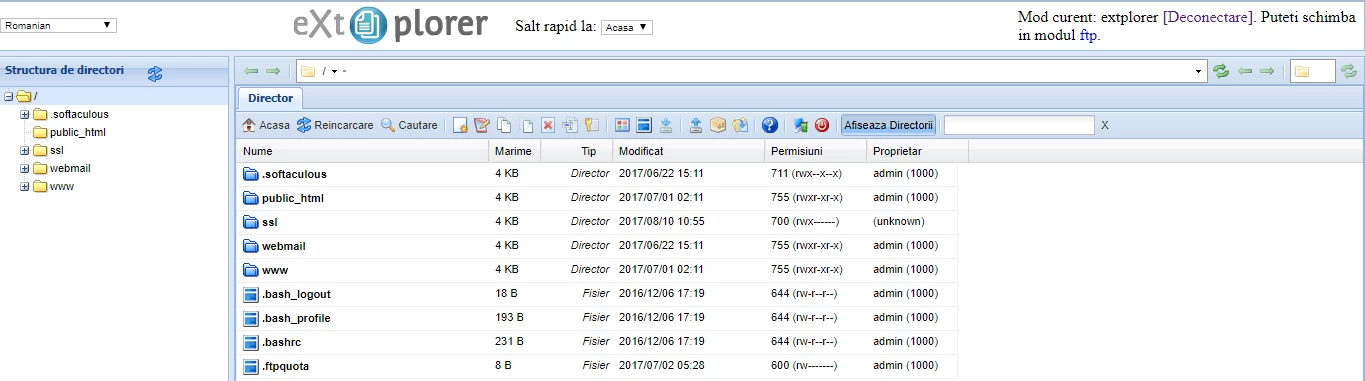Click the eXtplorer logo
1365x381 pixels.
(391, 26)
